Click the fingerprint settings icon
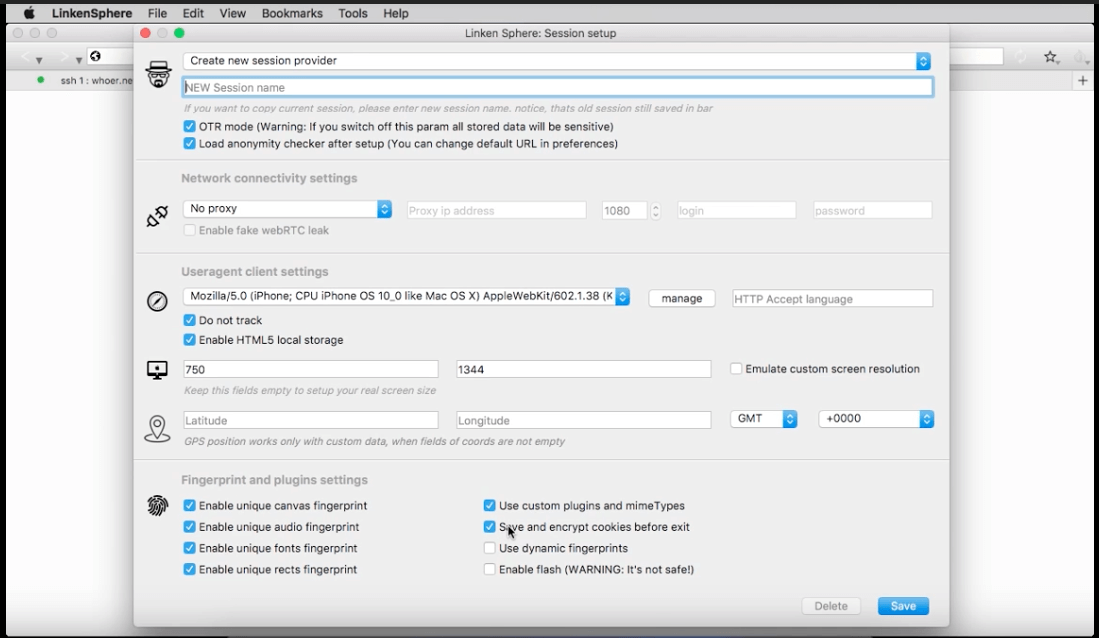Viewport: 1099px width, 638px height. point(157,506)
